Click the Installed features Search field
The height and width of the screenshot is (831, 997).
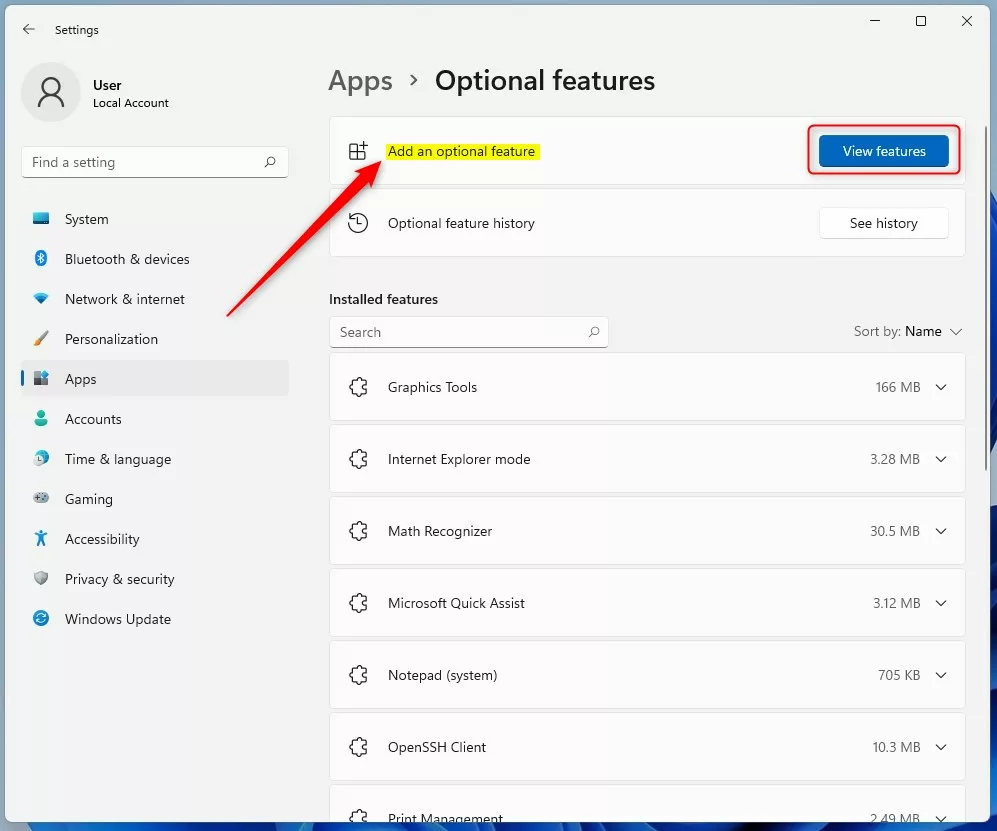click(x=469, y=332)
